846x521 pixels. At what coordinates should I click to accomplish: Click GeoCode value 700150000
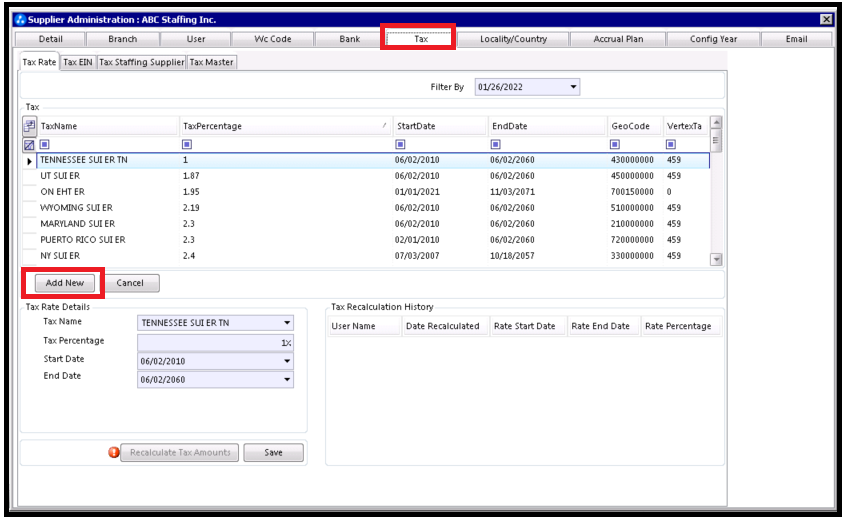[632, 192]
